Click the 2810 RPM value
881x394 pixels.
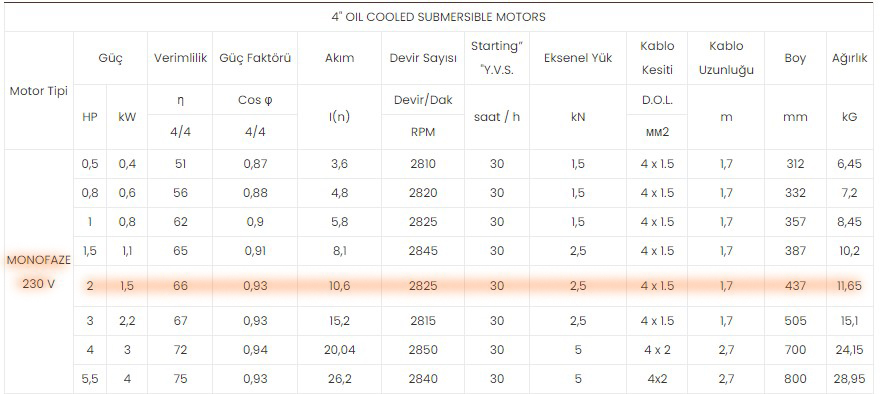pos(423,164)
